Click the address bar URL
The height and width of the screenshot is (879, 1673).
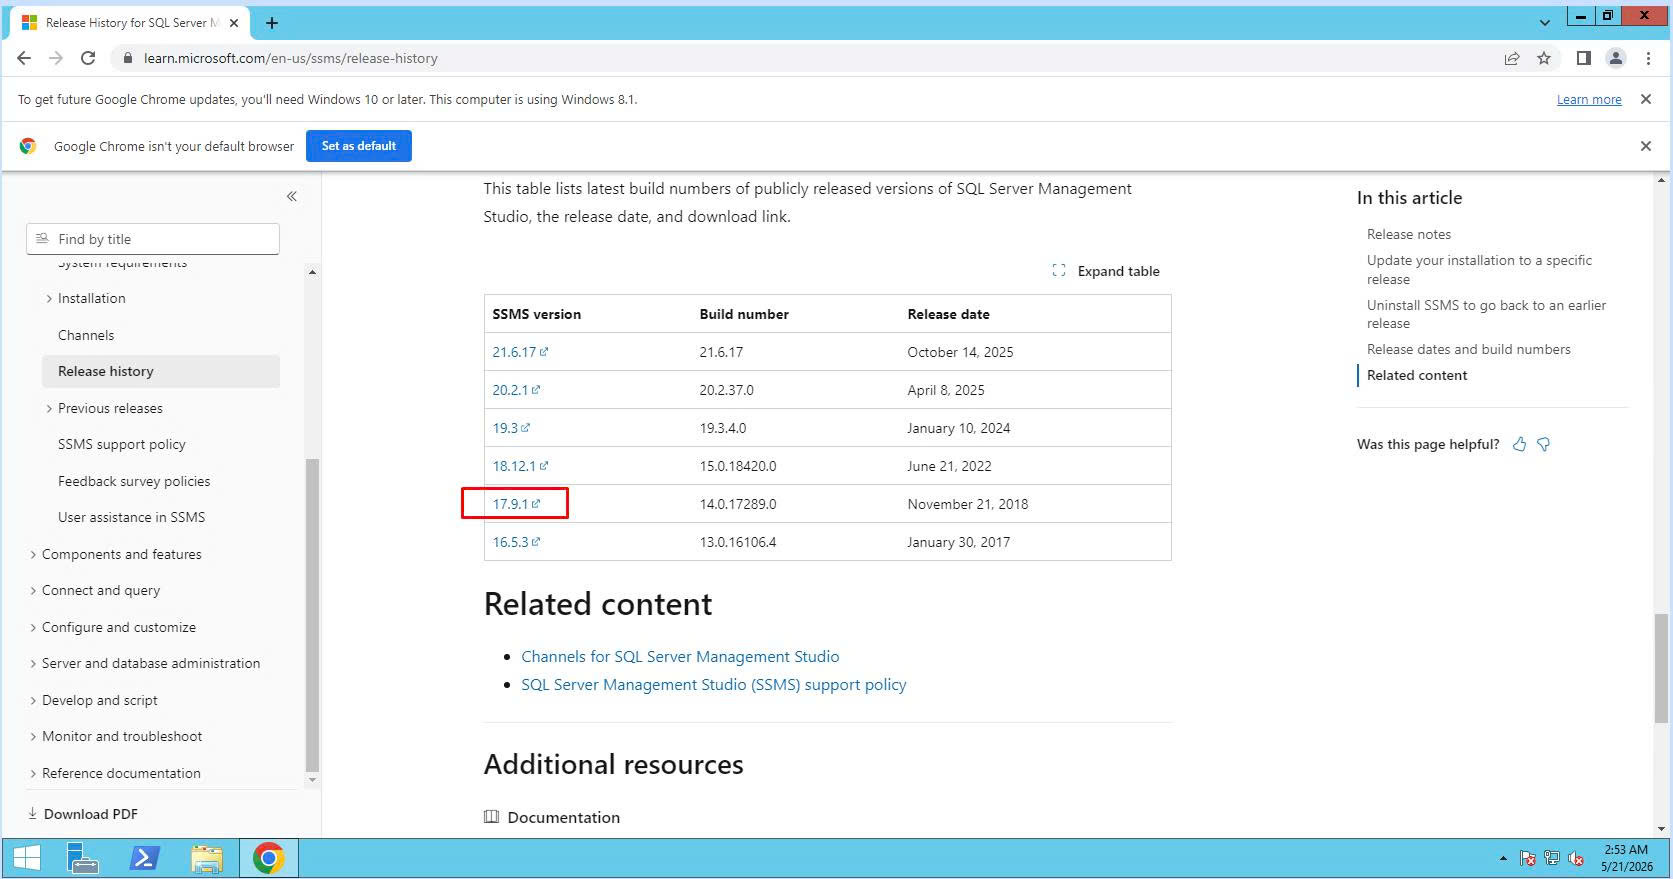tap(291, 58)
